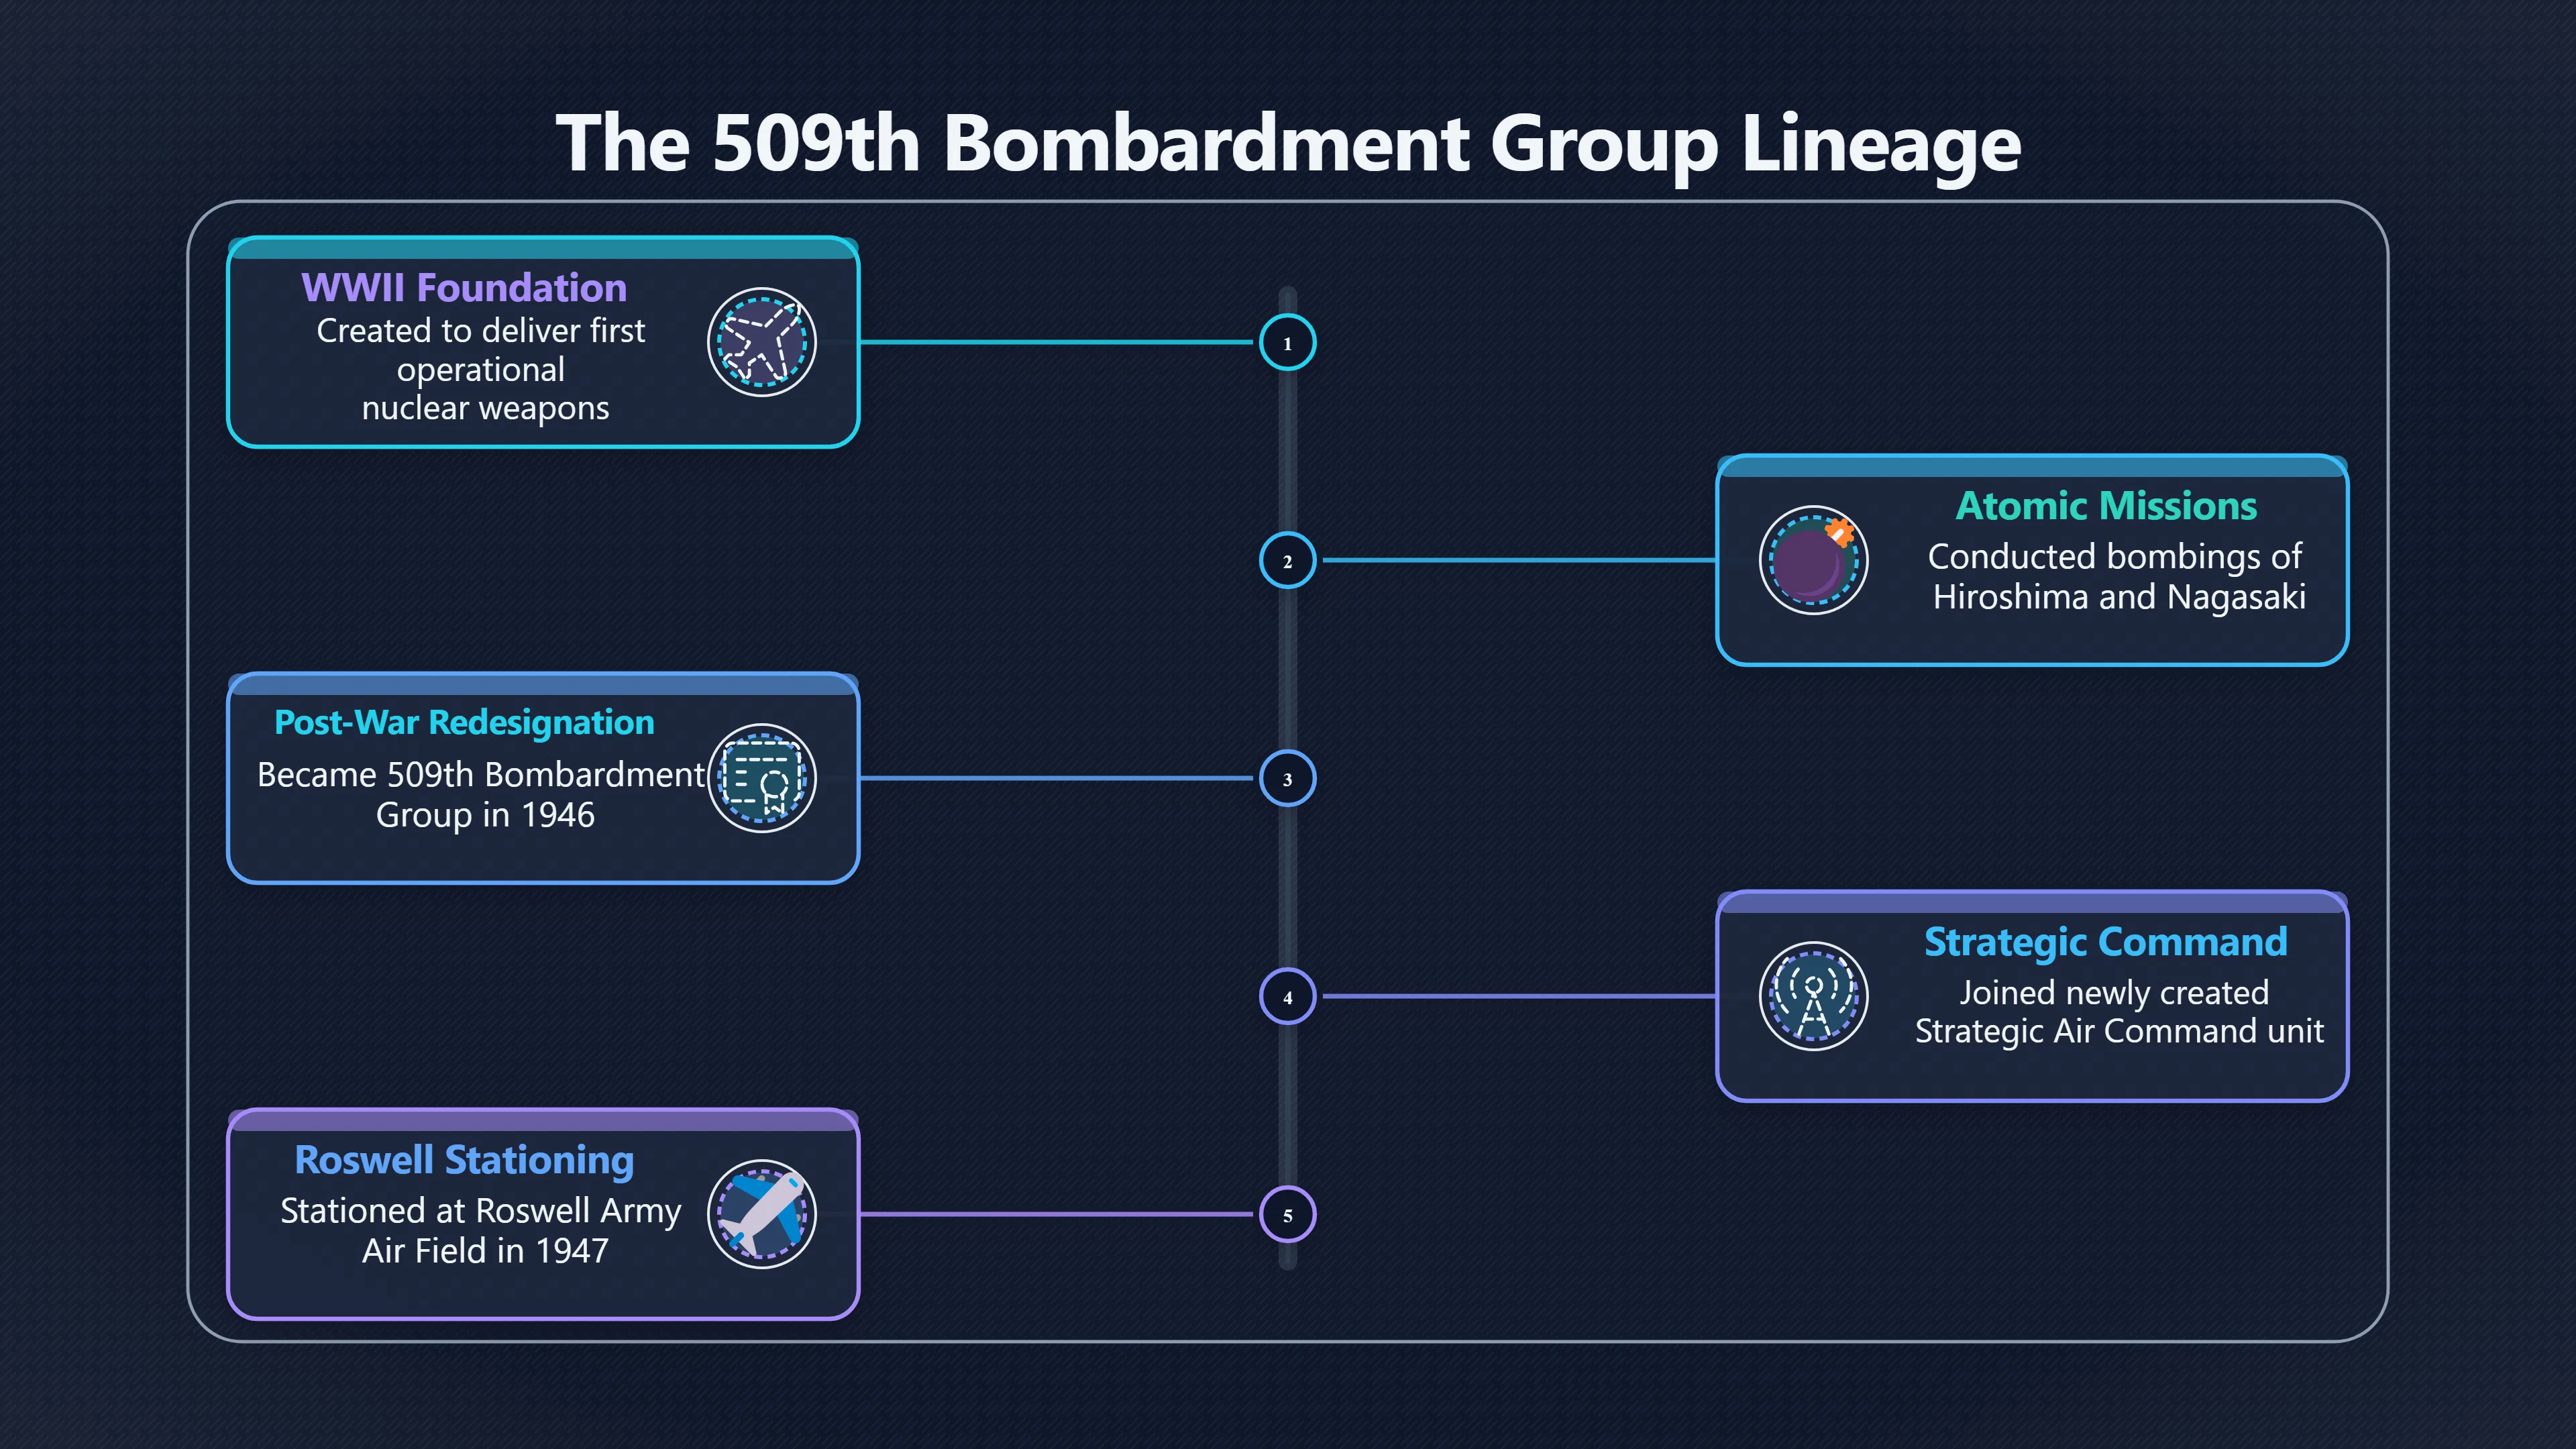Select timeline marker number 3
This screenshot has height=1449, width=2576.
click(1287, 778)
